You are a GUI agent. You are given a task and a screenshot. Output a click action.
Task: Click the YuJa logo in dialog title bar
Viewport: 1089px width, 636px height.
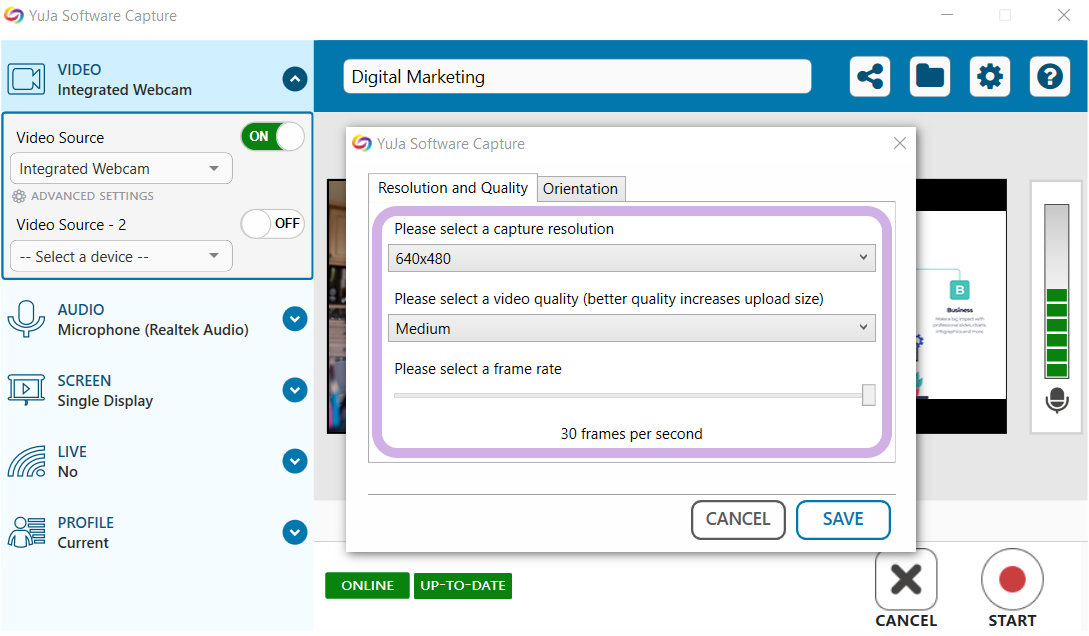pos(362,143)
